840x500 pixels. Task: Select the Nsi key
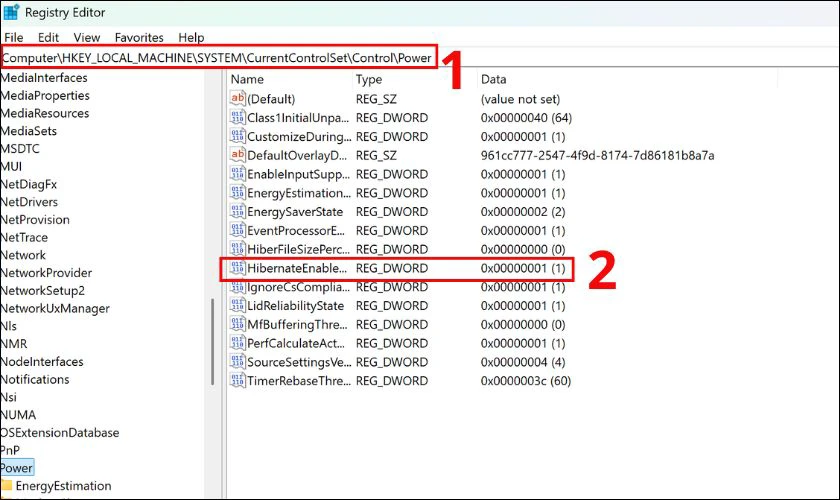[9, 397]
